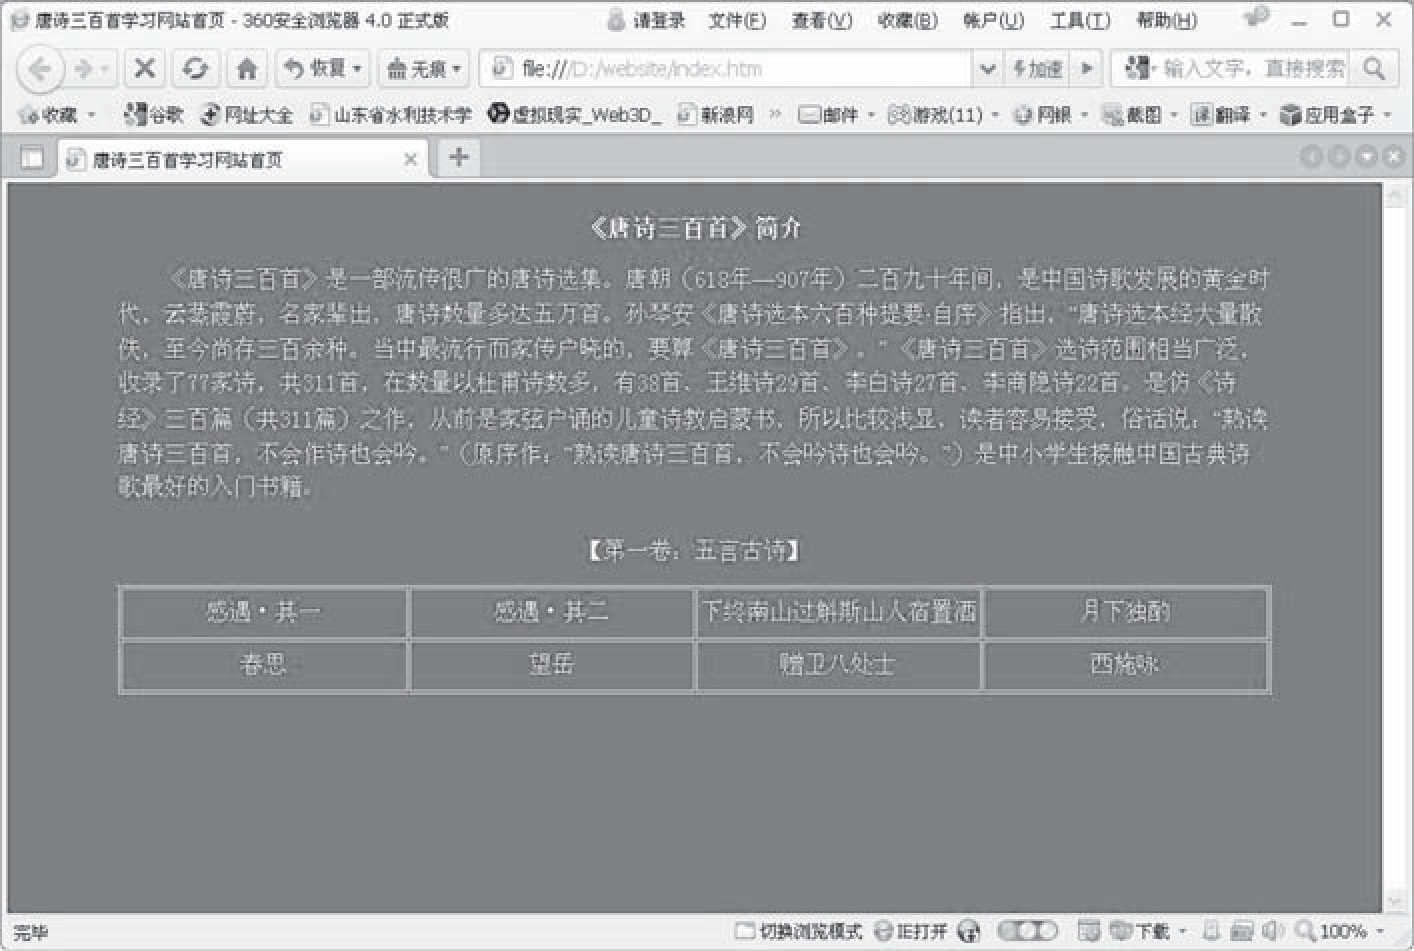Open poem 西施咏
1414x951 pixels.
[1125, 664]
